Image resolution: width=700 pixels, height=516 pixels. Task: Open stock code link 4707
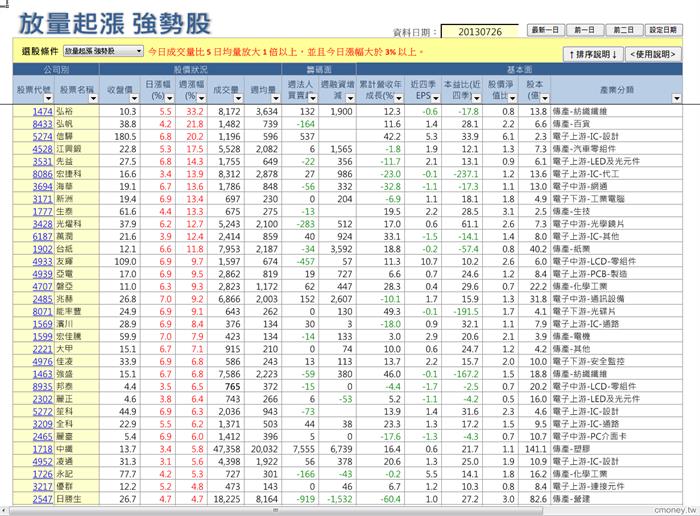point(42,287)
